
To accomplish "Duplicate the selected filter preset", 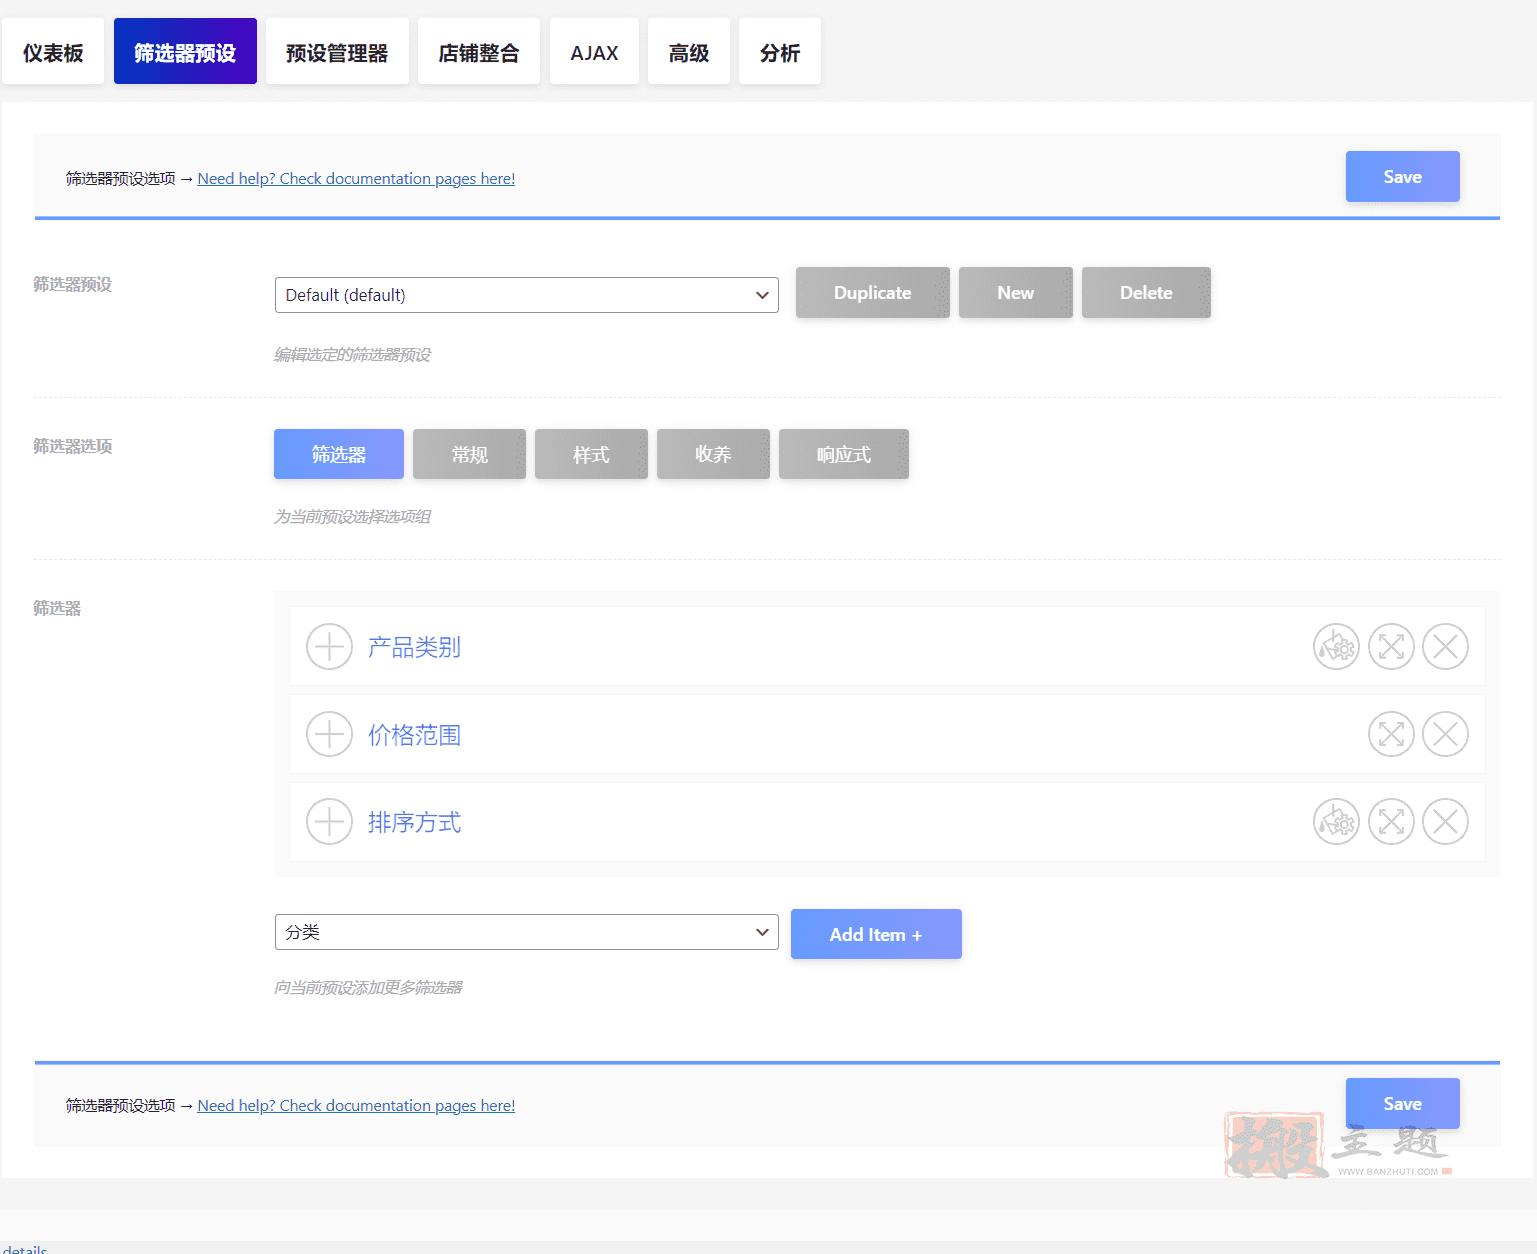I will (873, 292).
